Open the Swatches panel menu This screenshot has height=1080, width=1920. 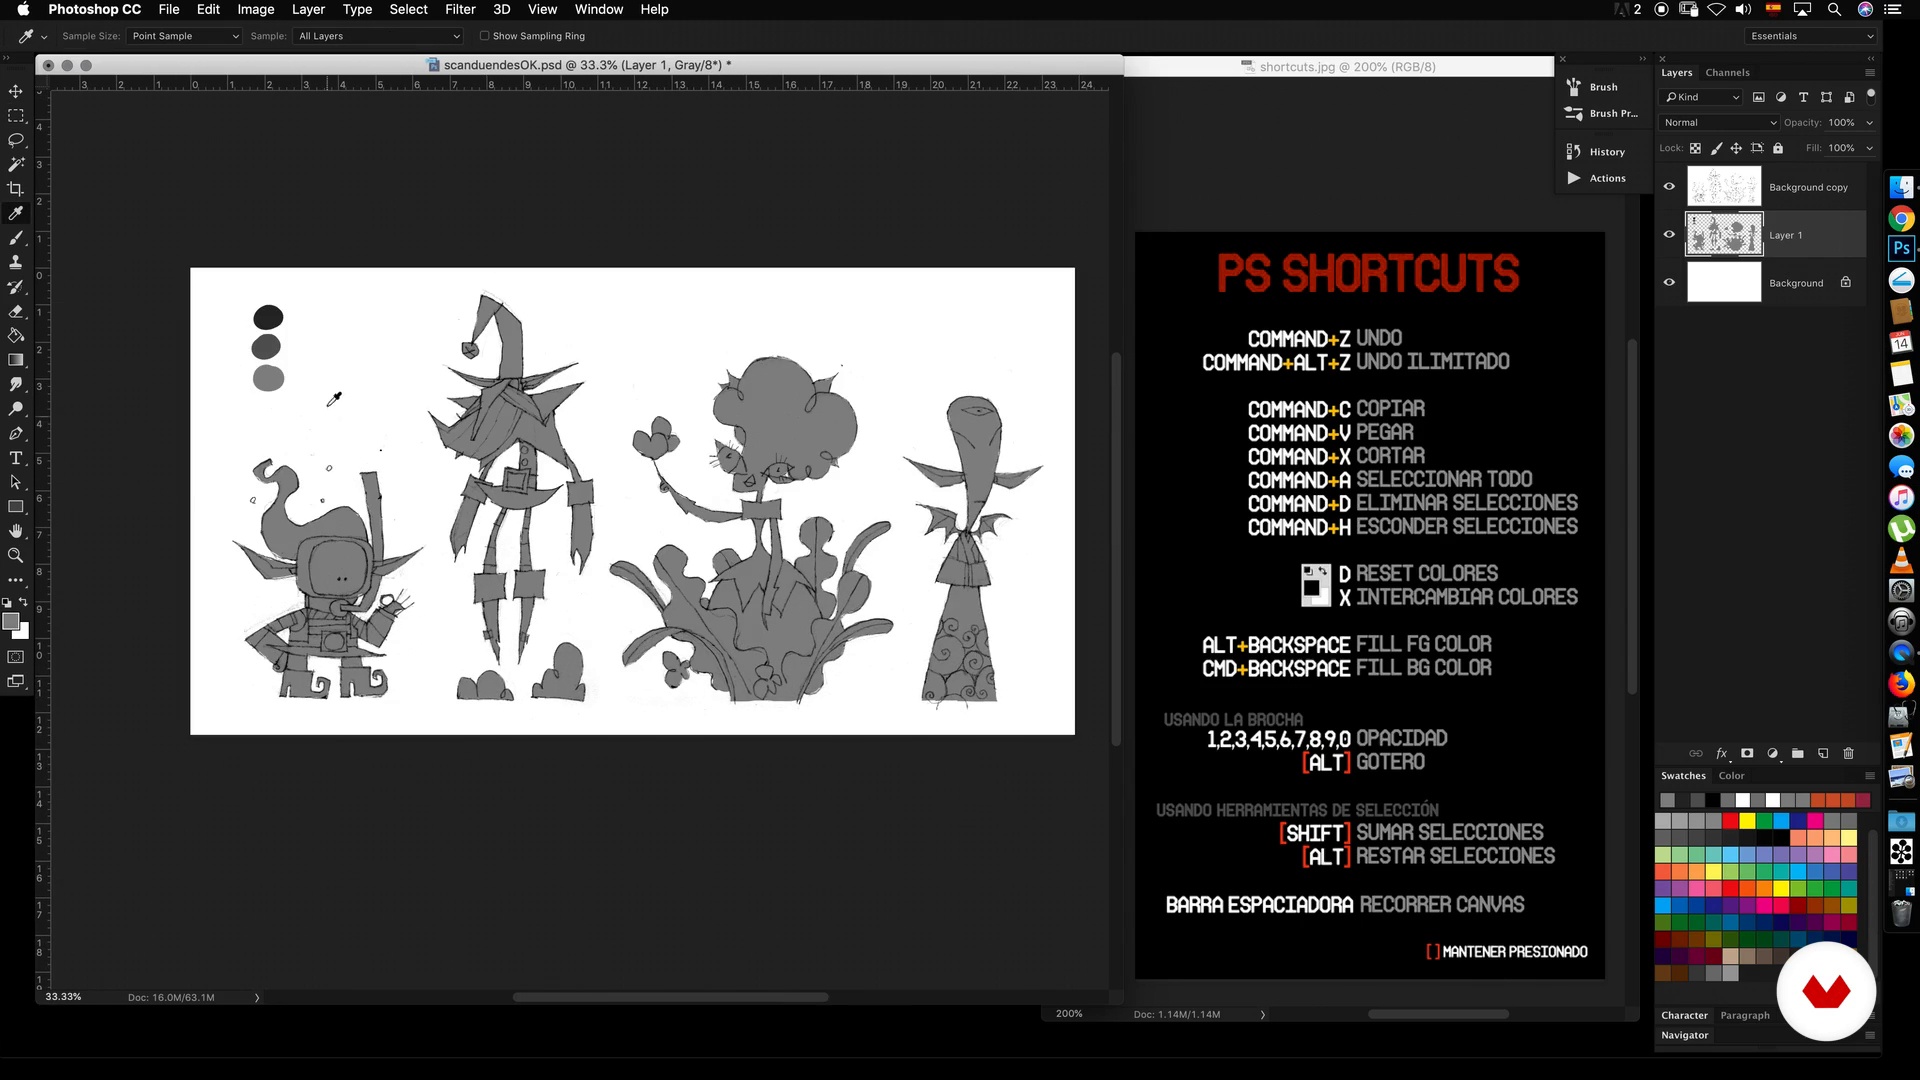point(1870,776)
